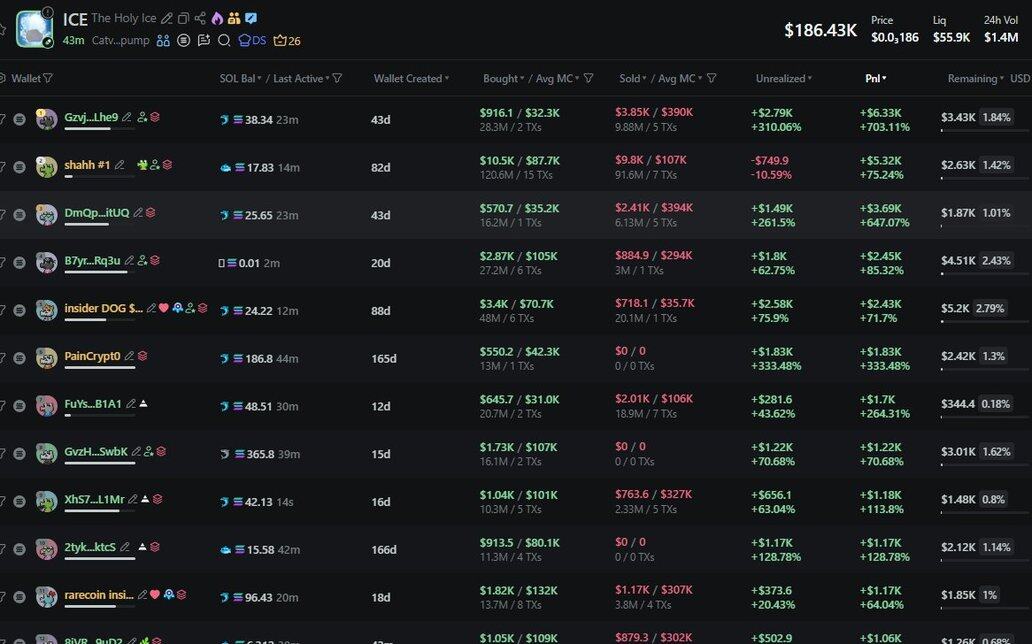
Task: Expand the Remaining column sort dropdown
Action: [976, 78]
